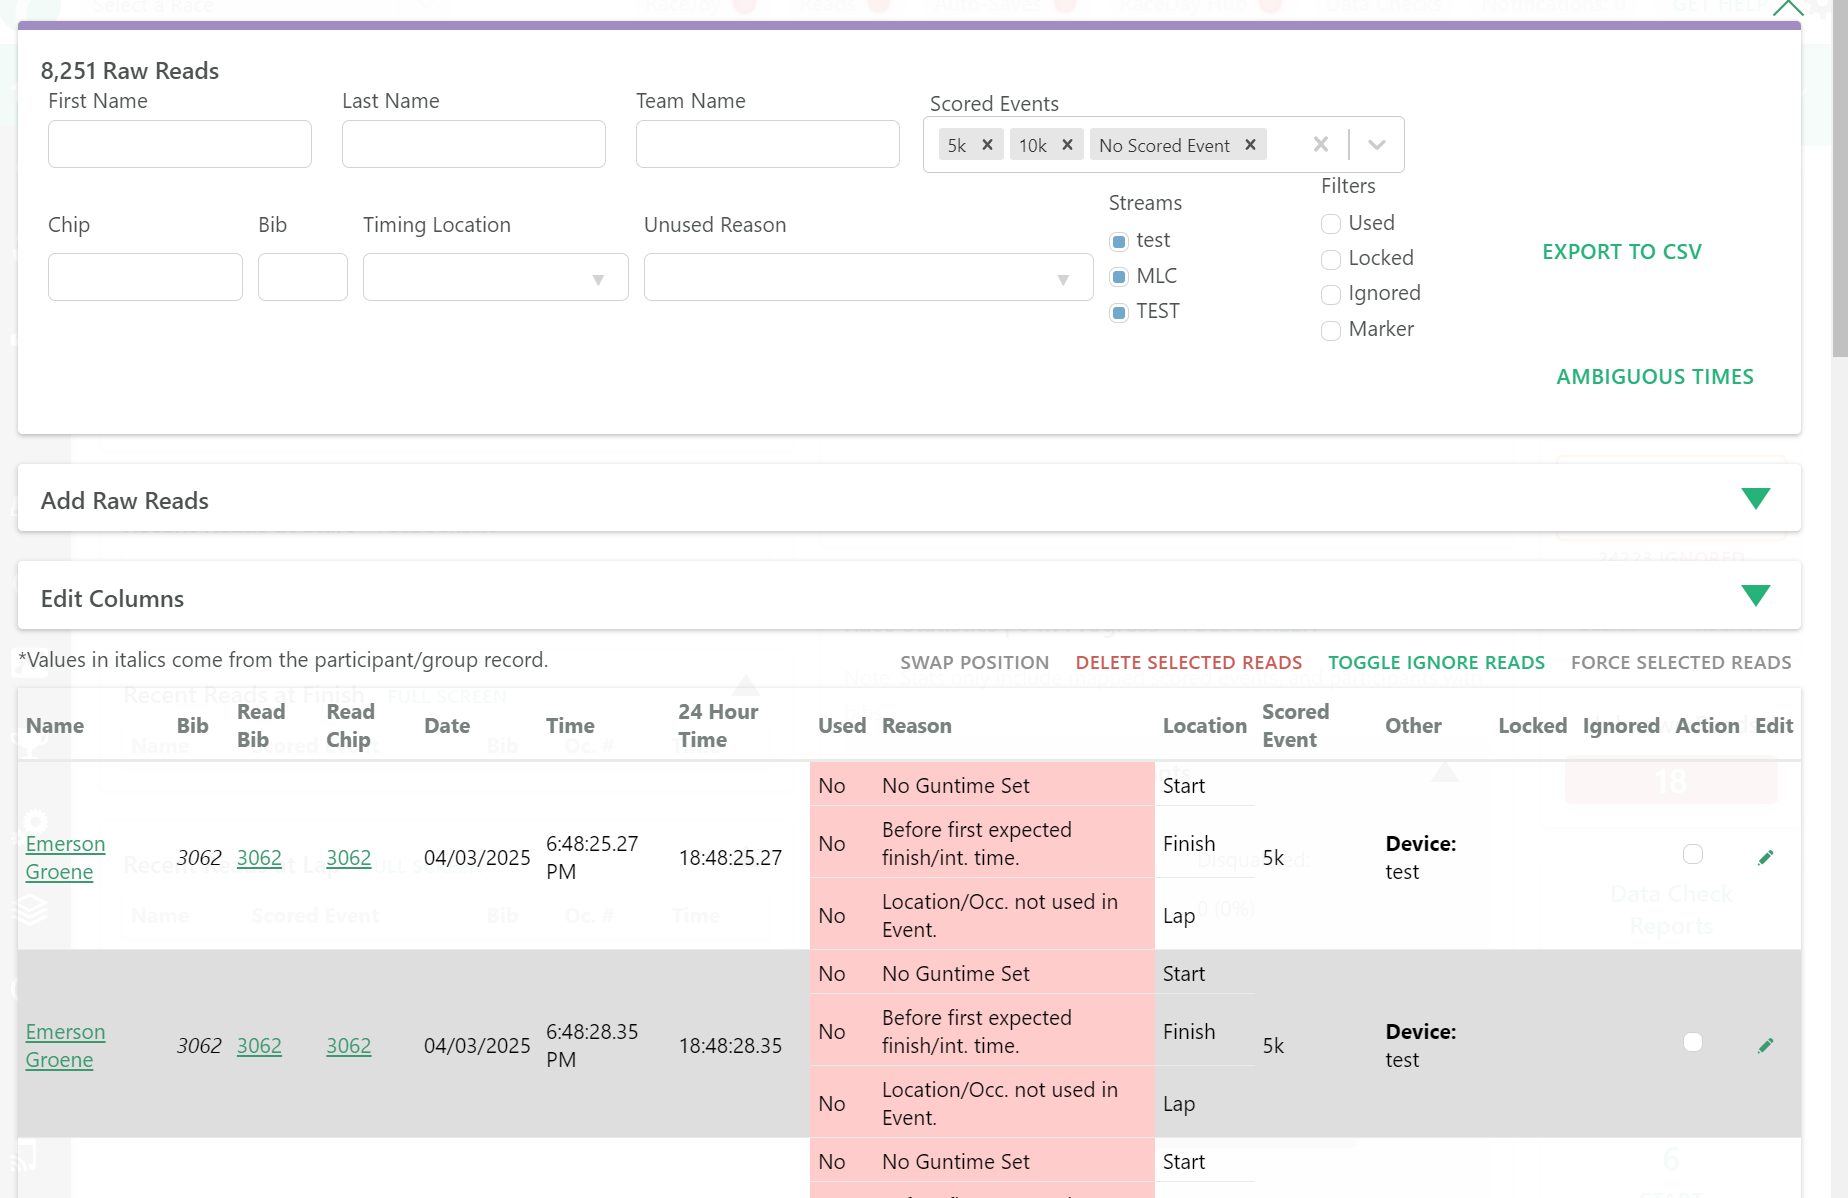Screen dimensions: 1848x1198
Task: Toggle the lowercase test stream checkbox
Action: point(1119,241)
